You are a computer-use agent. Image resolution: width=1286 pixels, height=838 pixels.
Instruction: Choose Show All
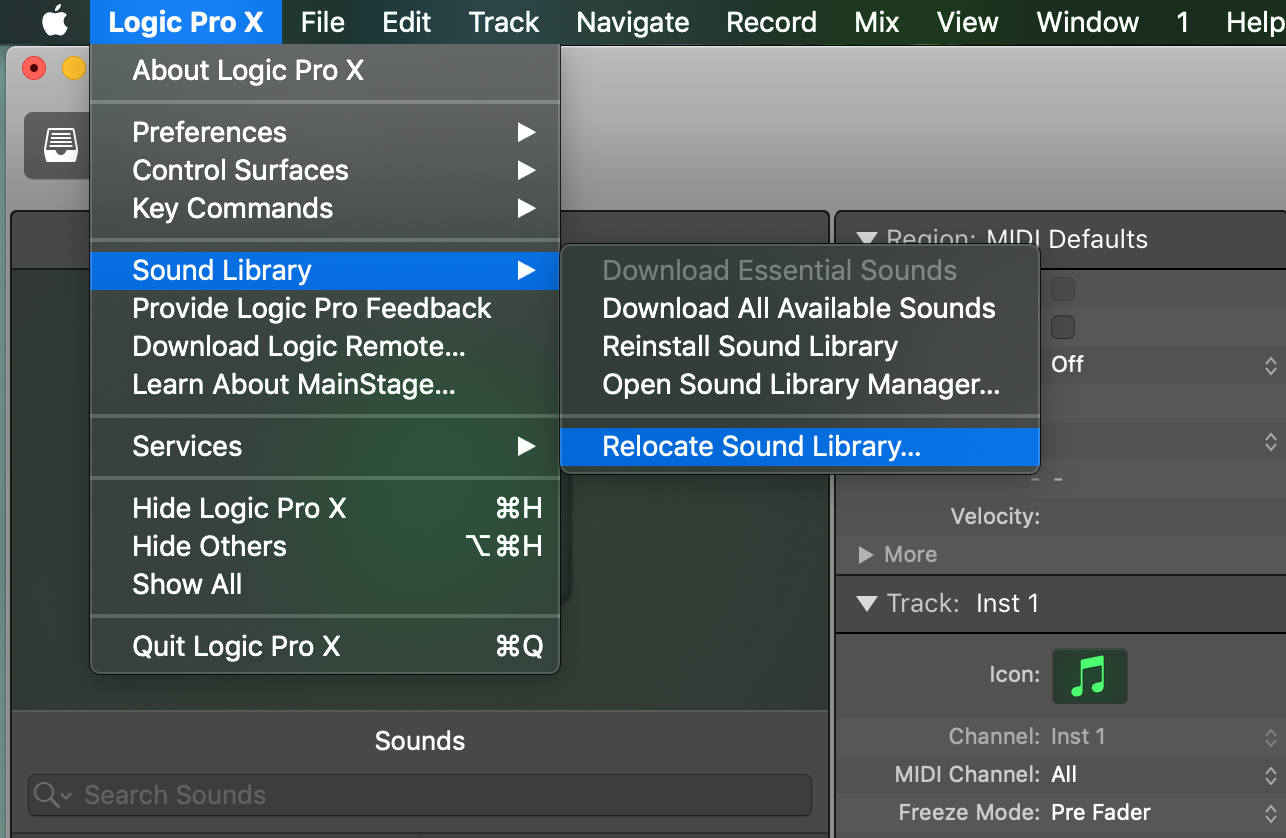[x=325, y=584]
